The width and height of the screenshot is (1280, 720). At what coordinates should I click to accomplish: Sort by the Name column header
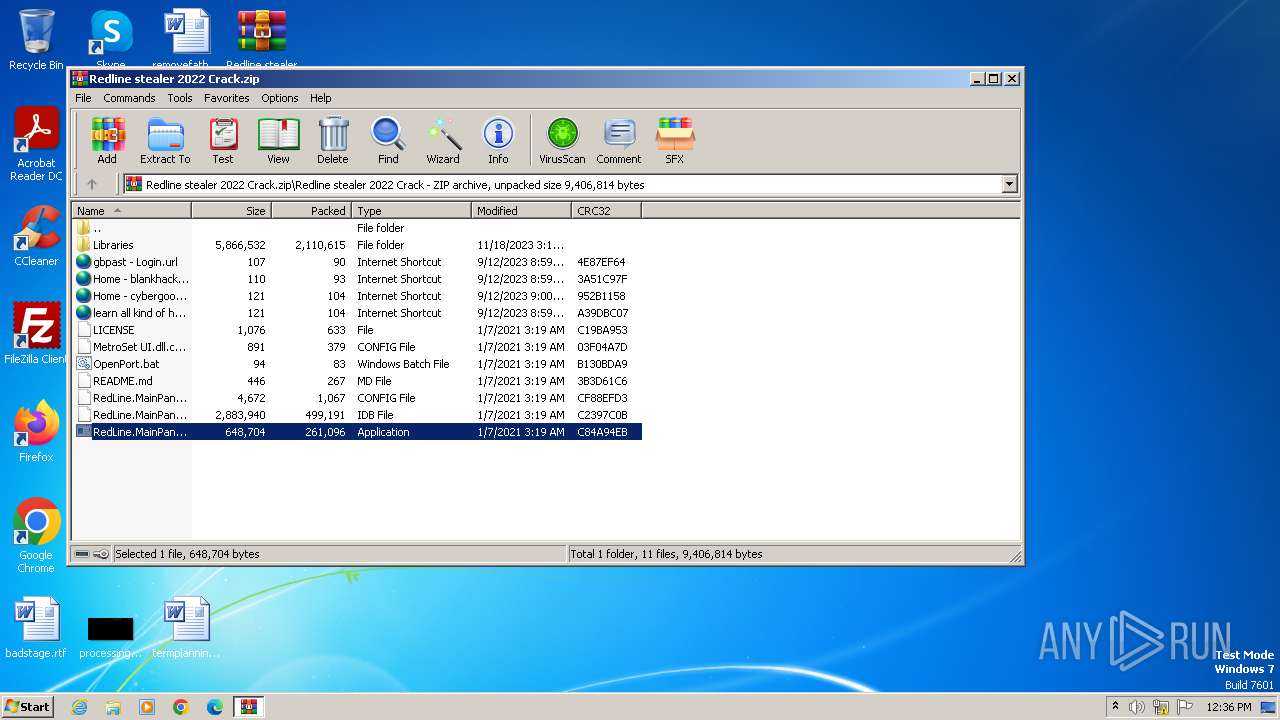click(132, 211)
